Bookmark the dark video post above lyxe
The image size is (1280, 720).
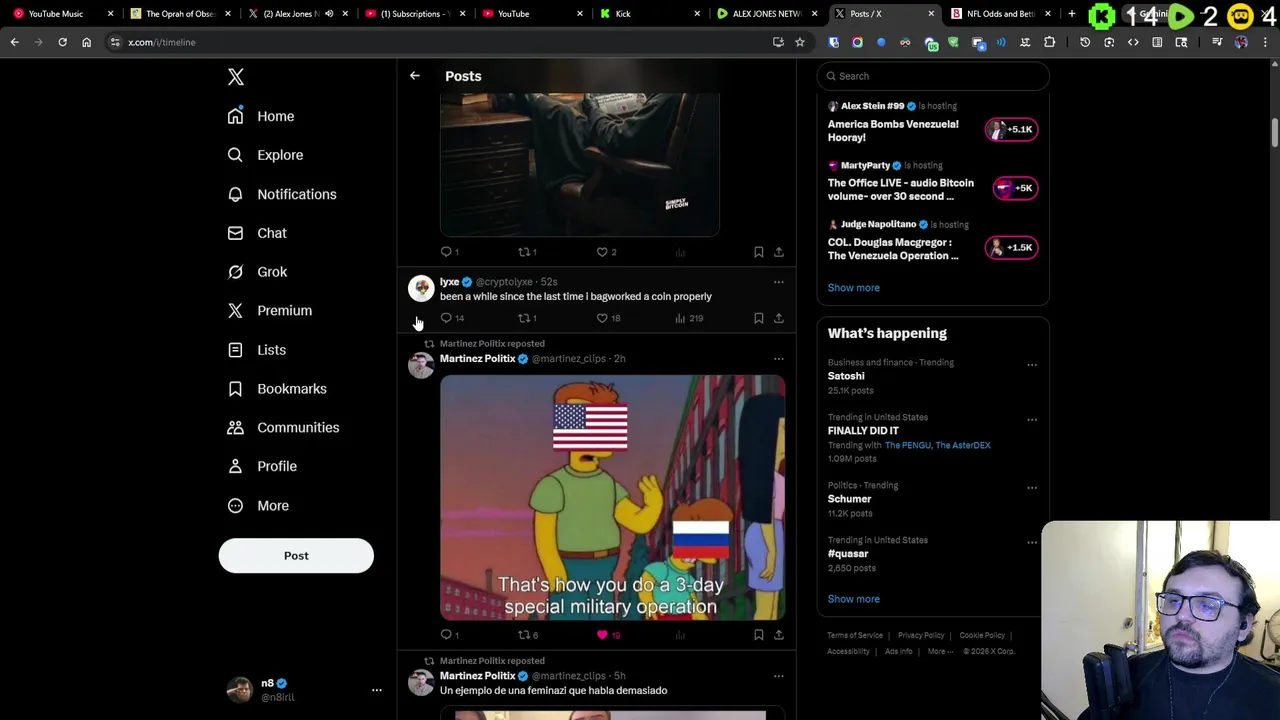(x=758, y=252)
